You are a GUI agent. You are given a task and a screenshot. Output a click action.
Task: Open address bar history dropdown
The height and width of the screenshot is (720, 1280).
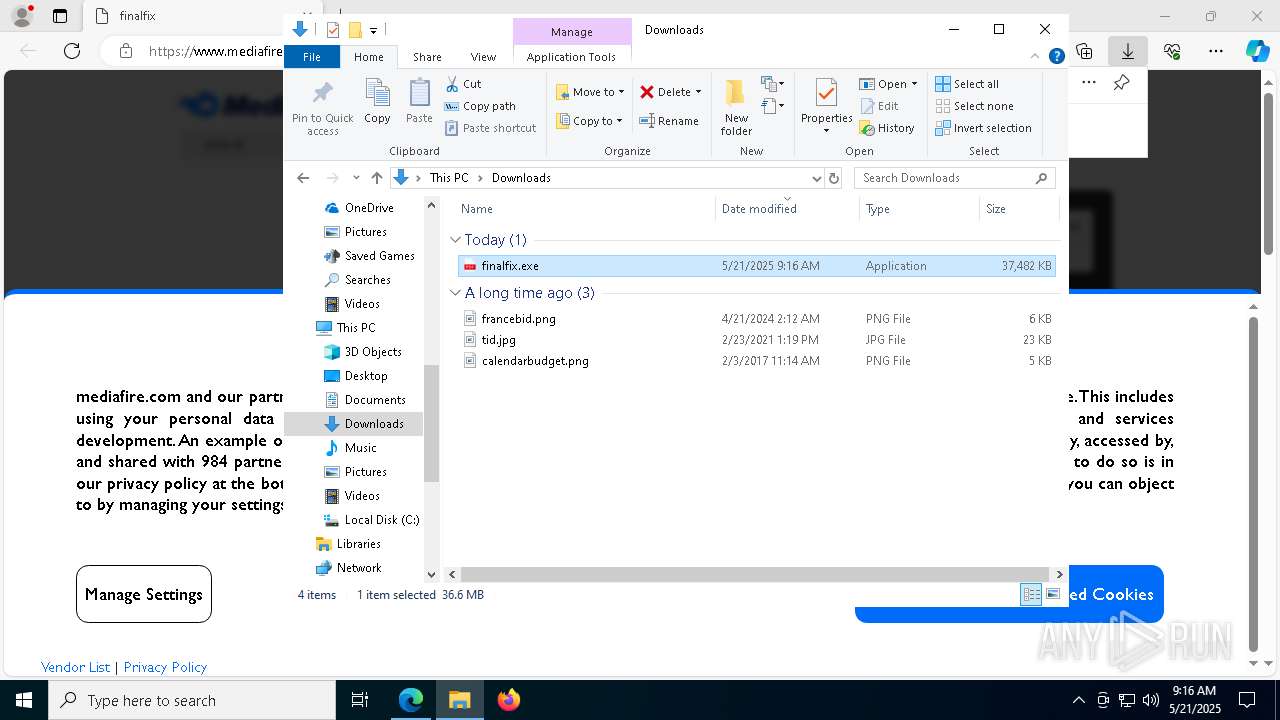[816, 178]
